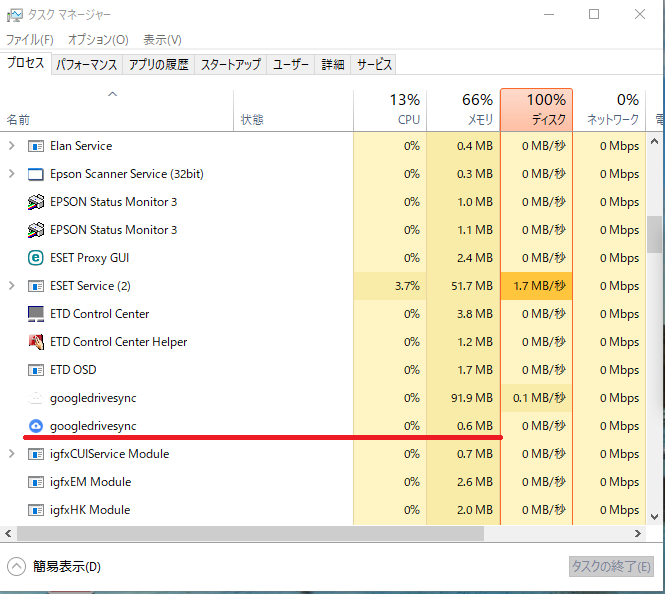
Task: Click the タスクの終了(E) button
Action: pos(611,566)
